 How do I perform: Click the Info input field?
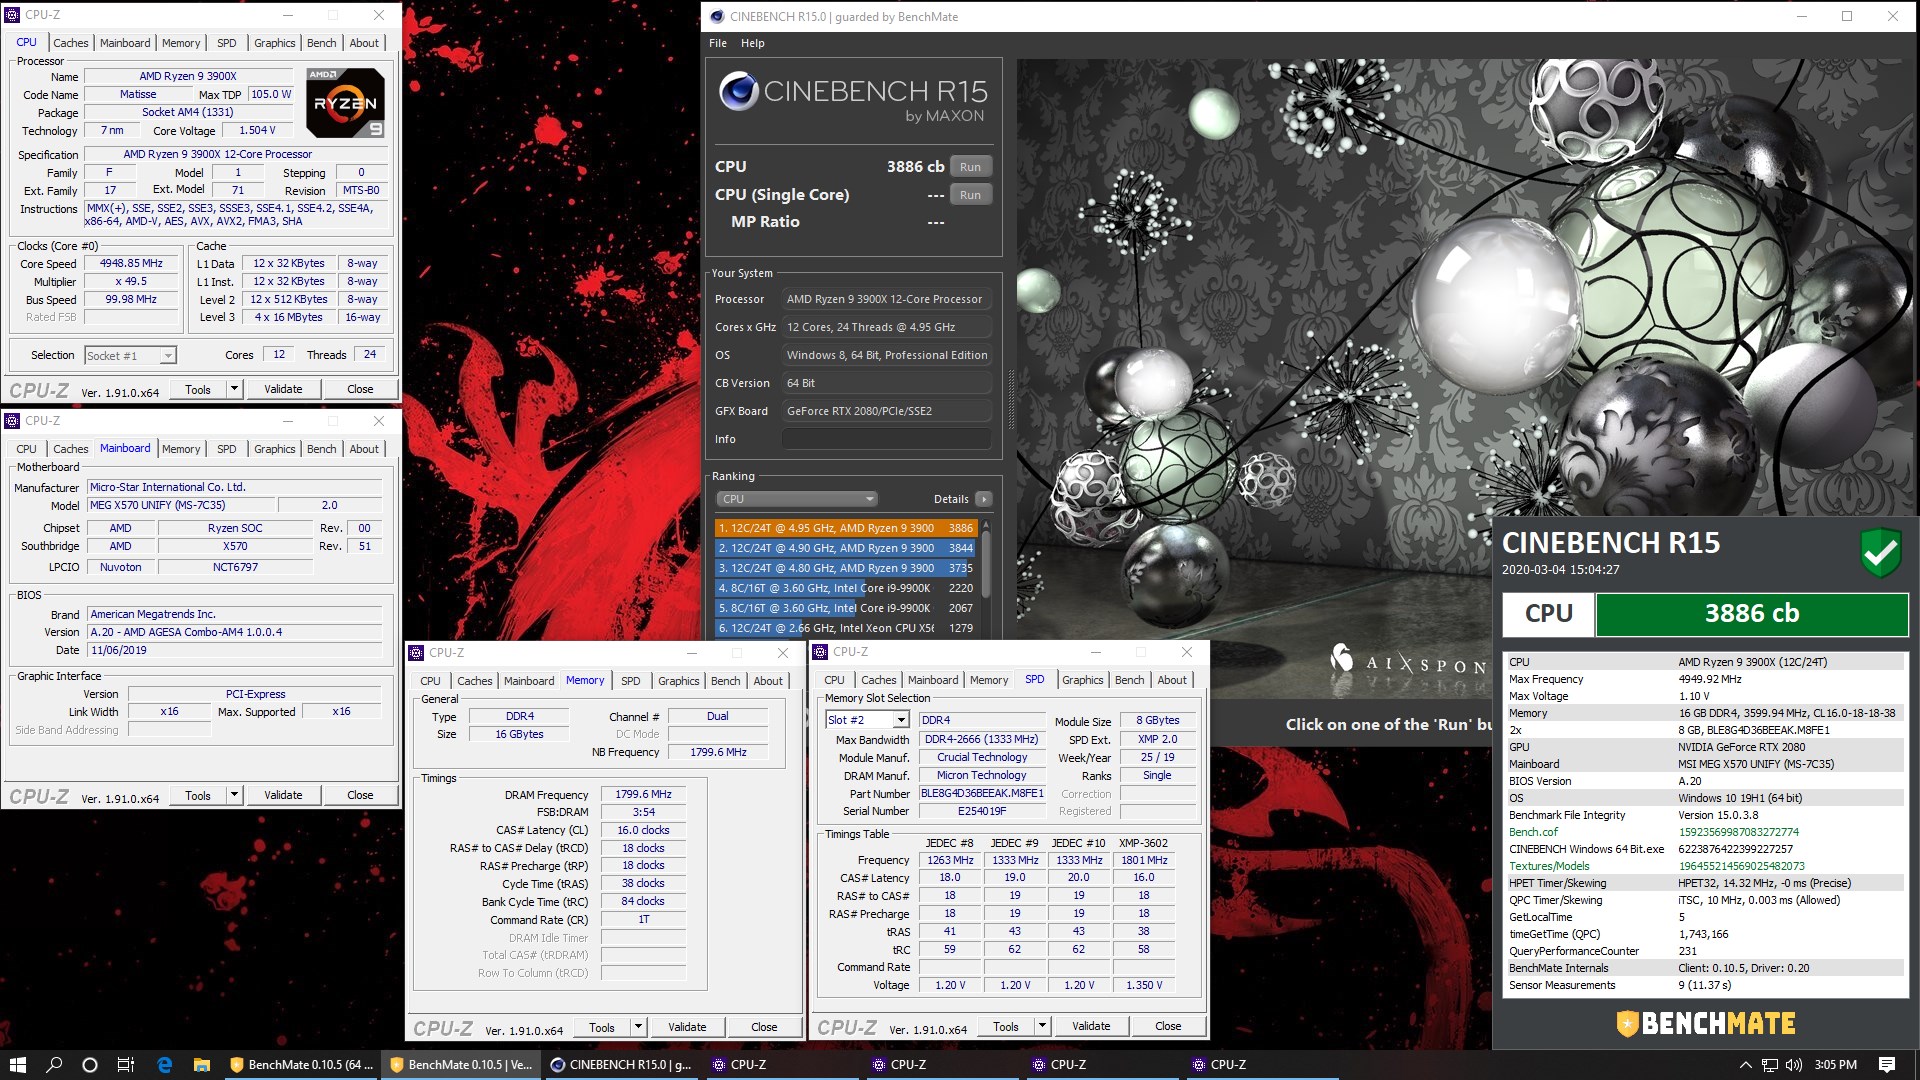[x=887, y=439]
